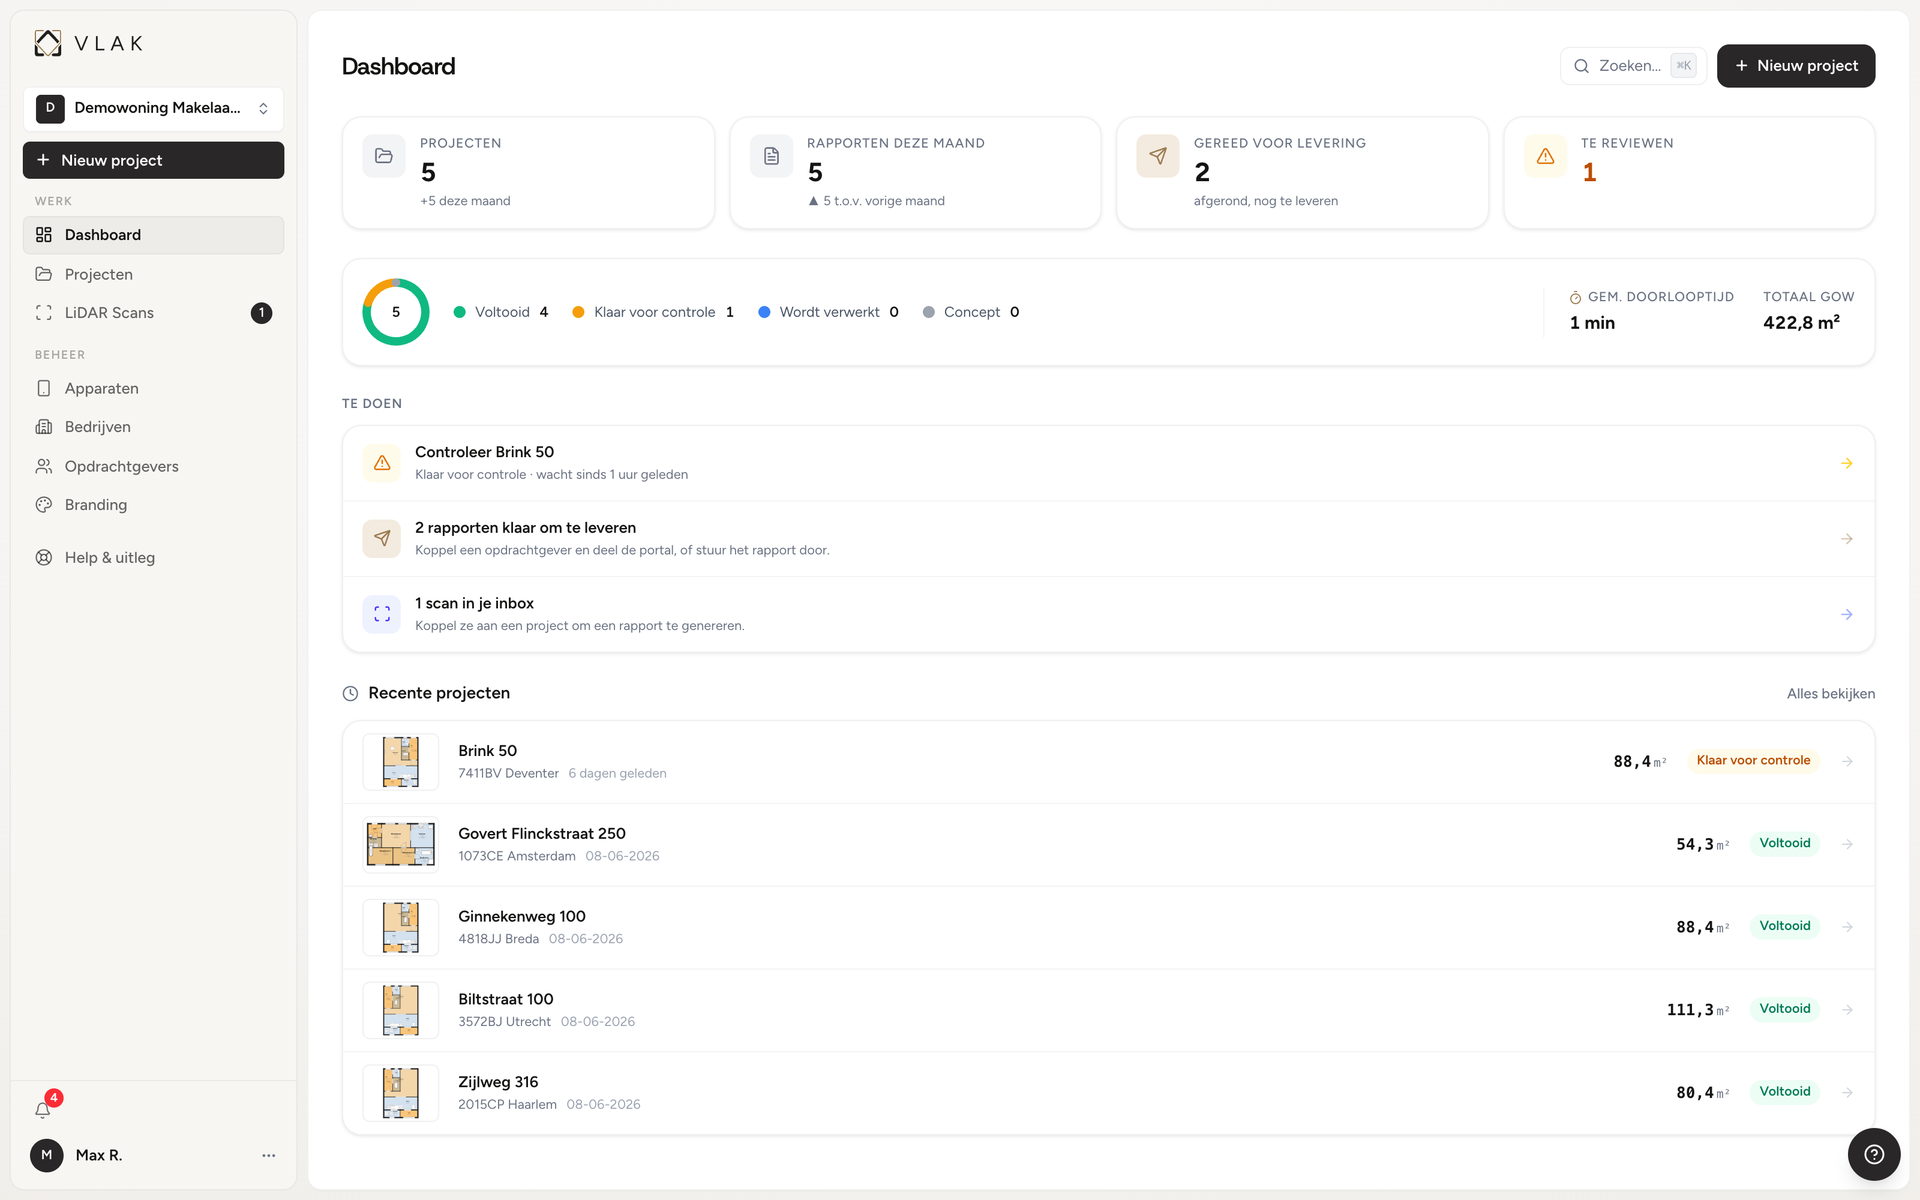Open the 2 rapporten klaar task arrow
This screenshot has width=1920, height=1200.
point(1847,539)
